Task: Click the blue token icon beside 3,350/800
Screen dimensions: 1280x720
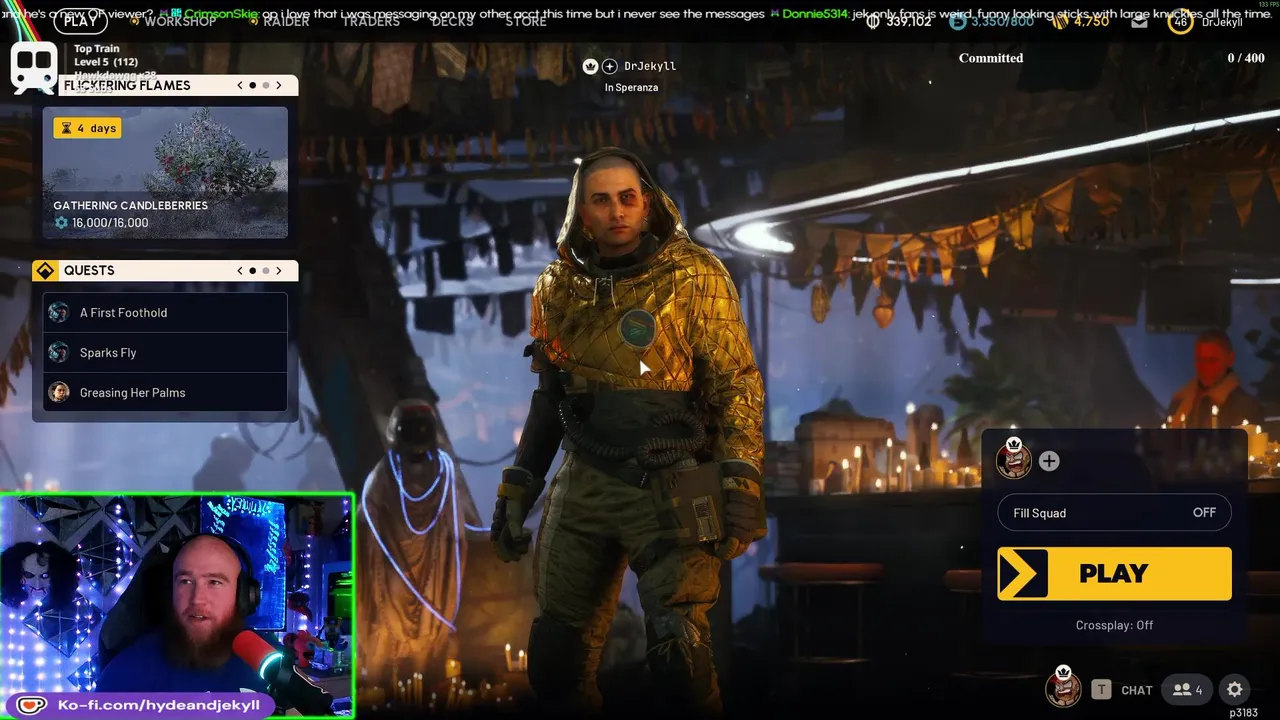Action: [x=957, y=21]
